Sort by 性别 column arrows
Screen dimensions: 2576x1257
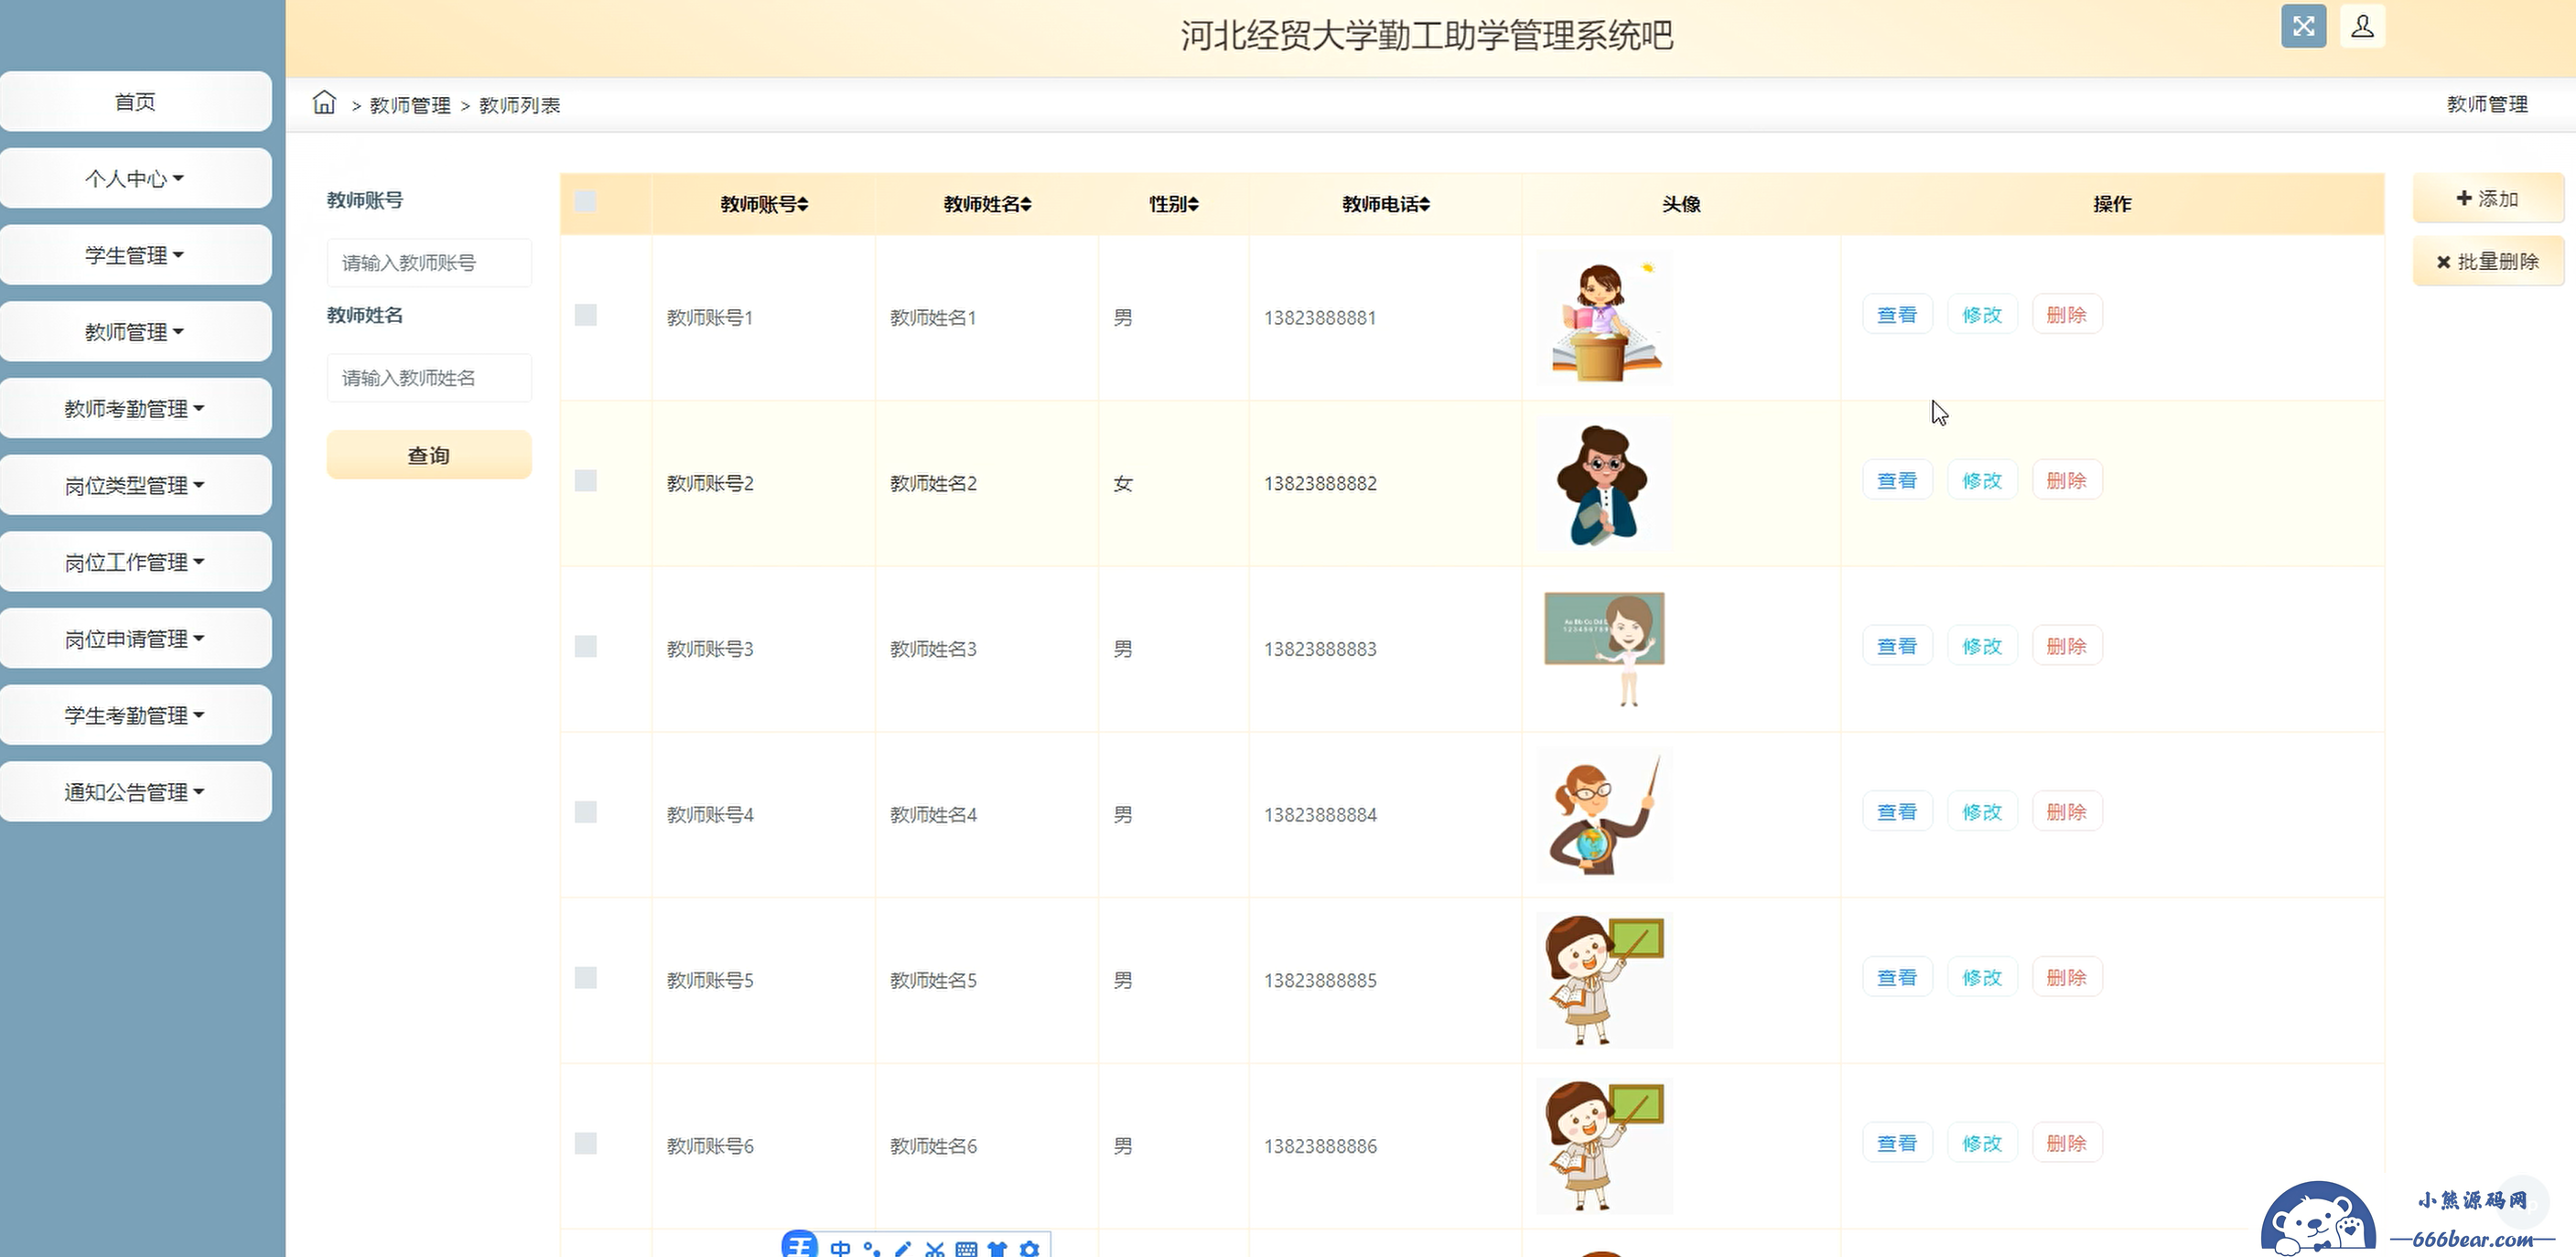(1193, 204)
